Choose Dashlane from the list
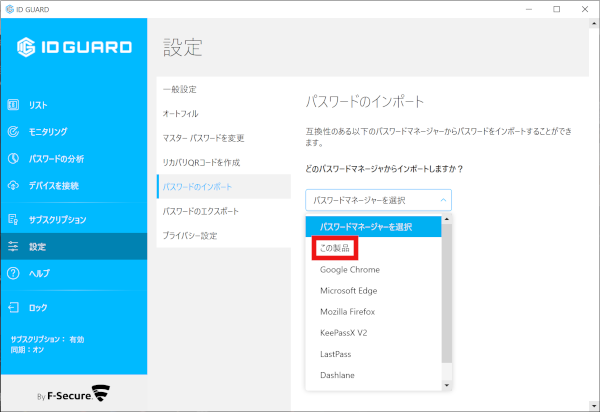Image resolution: width=600 pixels, height=412 pixels. pyautogui.click(x=373, y=375)
